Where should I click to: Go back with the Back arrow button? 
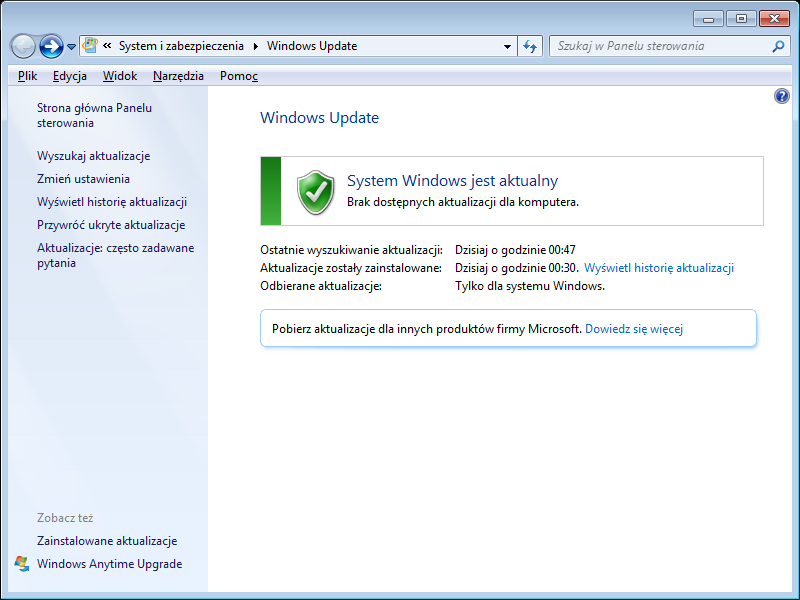23,46
